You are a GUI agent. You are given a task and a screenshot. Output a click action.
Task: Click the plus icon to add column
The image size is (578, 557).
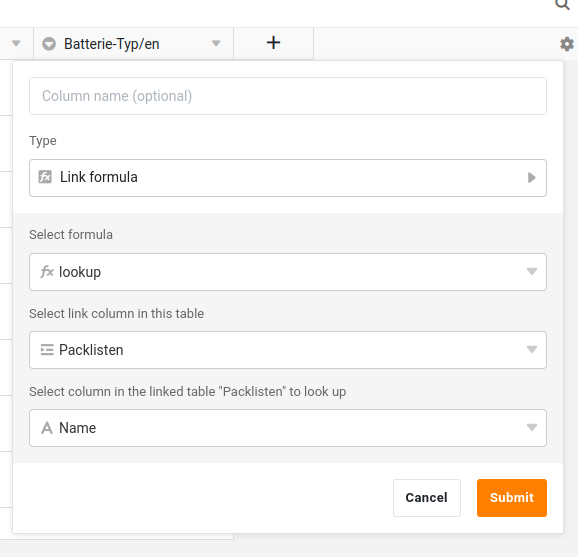(273, 43)
